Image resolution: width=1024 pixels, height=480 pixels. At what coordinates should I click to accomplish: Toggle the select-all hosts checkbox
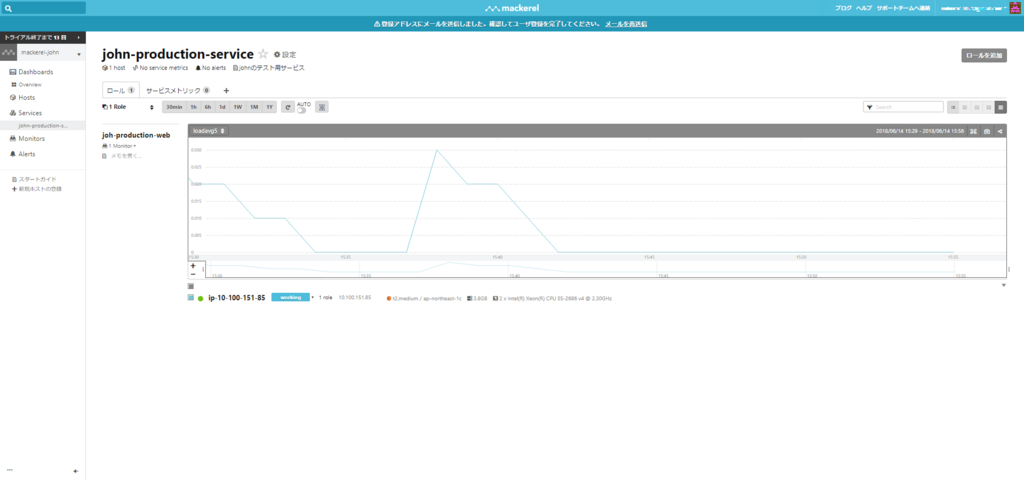click(191, 286)
